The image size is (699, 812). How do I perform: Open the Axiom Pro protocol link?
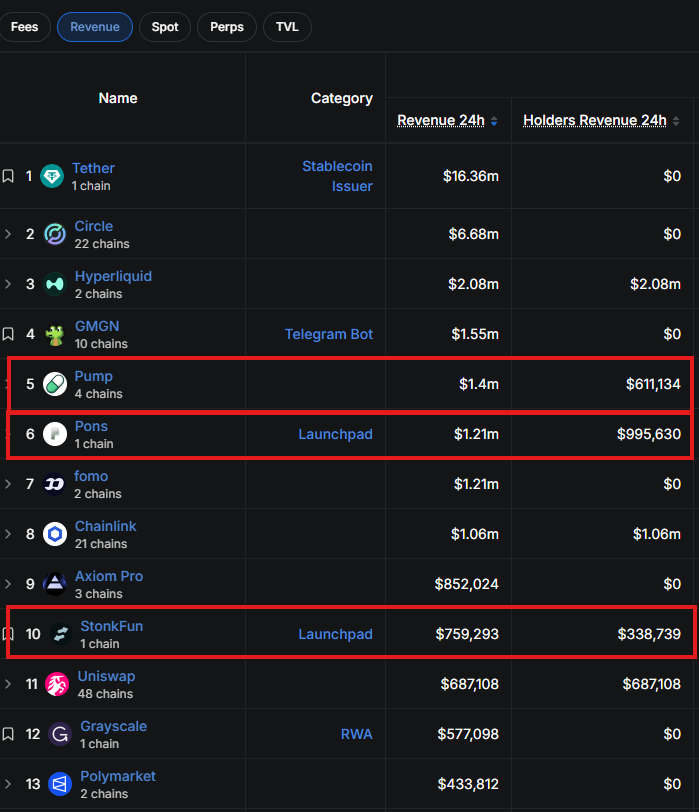pyautogui.click(x=109, y=576)
